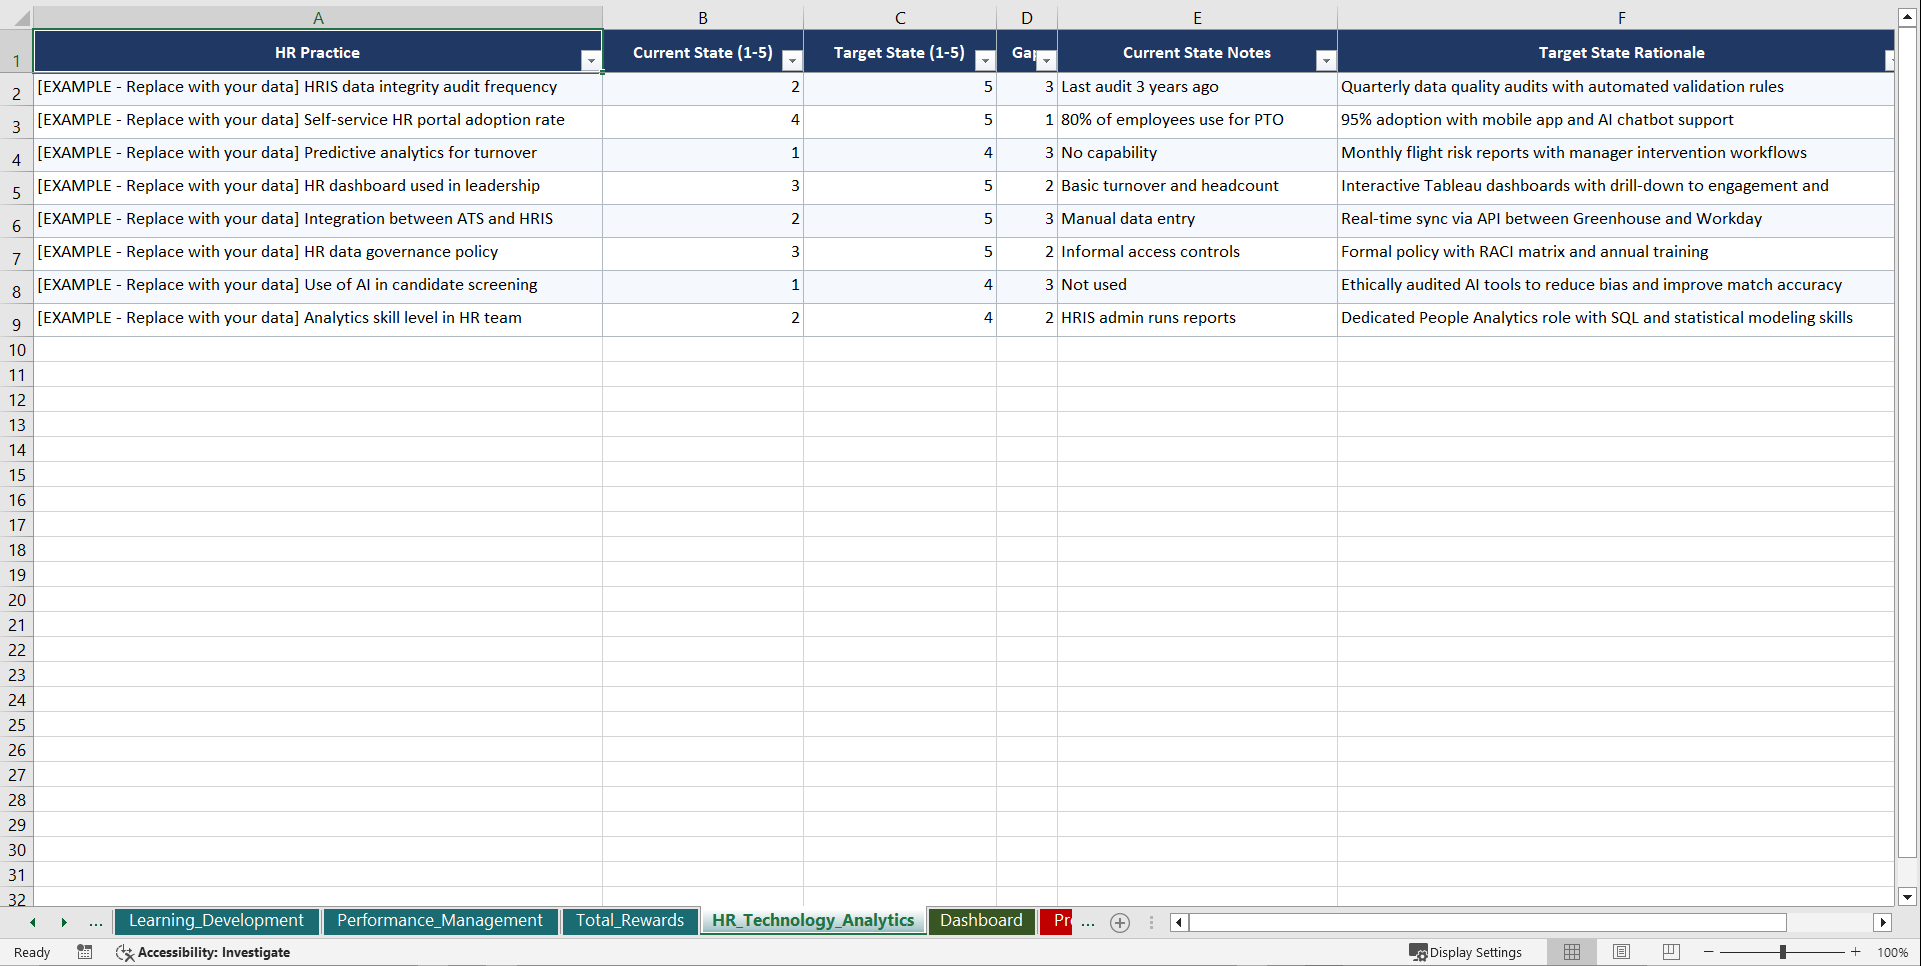Start macro recording from status bar
Viewport: 1921px width, 966px height.
coord(85,952)
